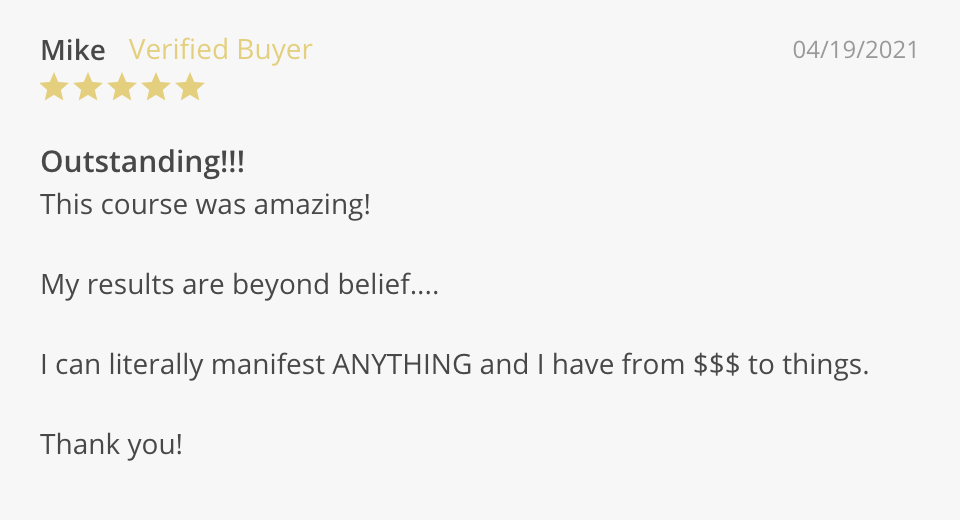Click the fourth rating star

[x=156, y=88]
